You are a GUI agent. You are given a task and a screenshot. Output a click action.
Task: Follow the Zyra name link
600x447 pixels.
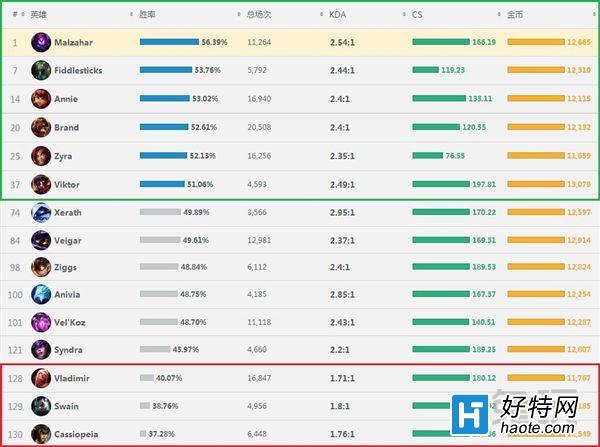pyautogui.click(x=63, y=156)
